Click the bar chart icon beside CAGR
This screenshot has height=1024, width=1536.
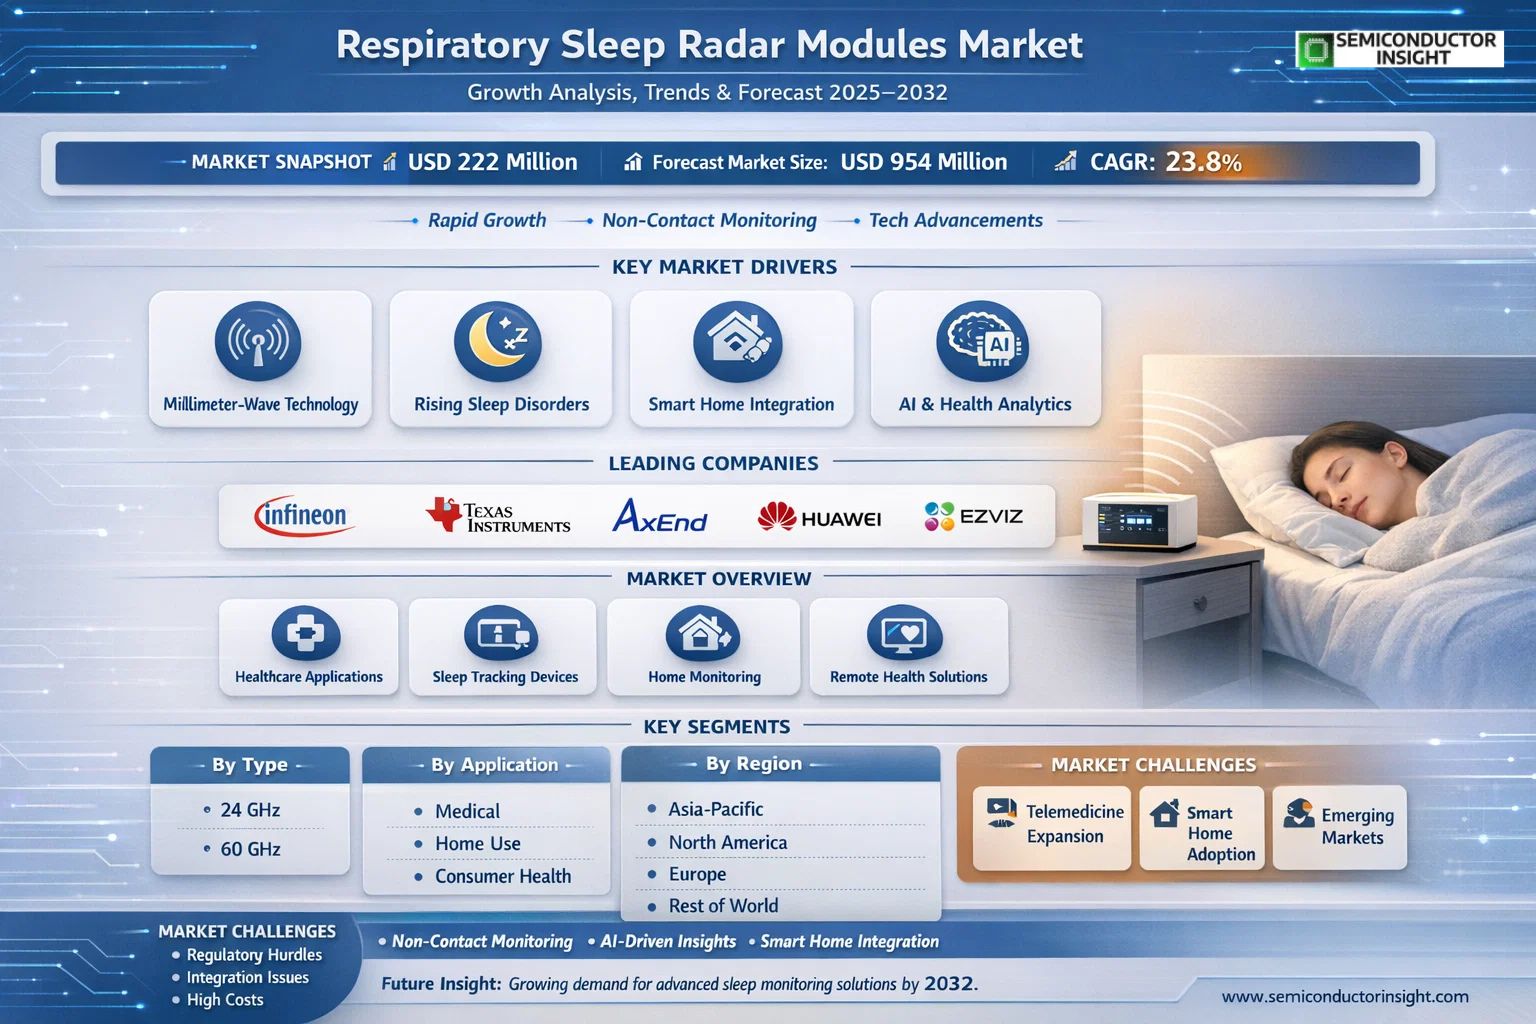pos(1066,161)
